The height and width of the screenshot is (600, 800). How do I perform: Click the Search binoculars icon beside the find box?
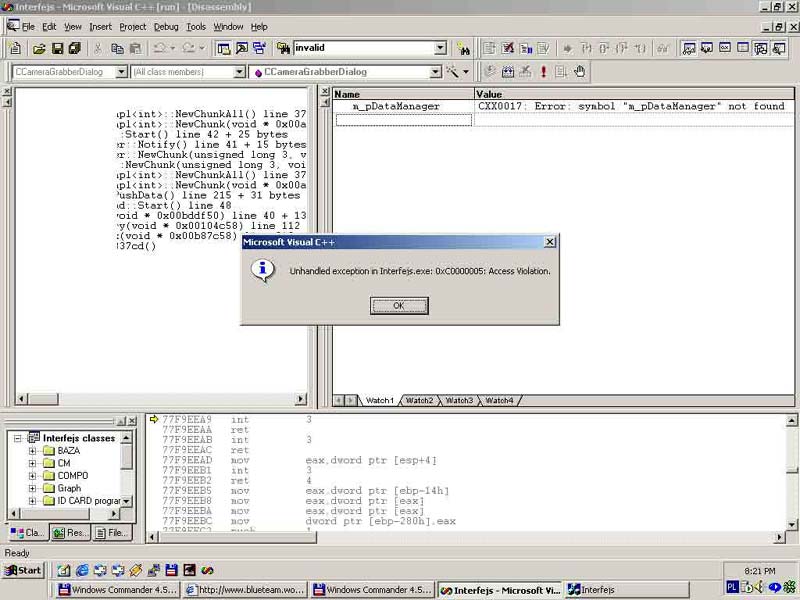tap(463, 48)
